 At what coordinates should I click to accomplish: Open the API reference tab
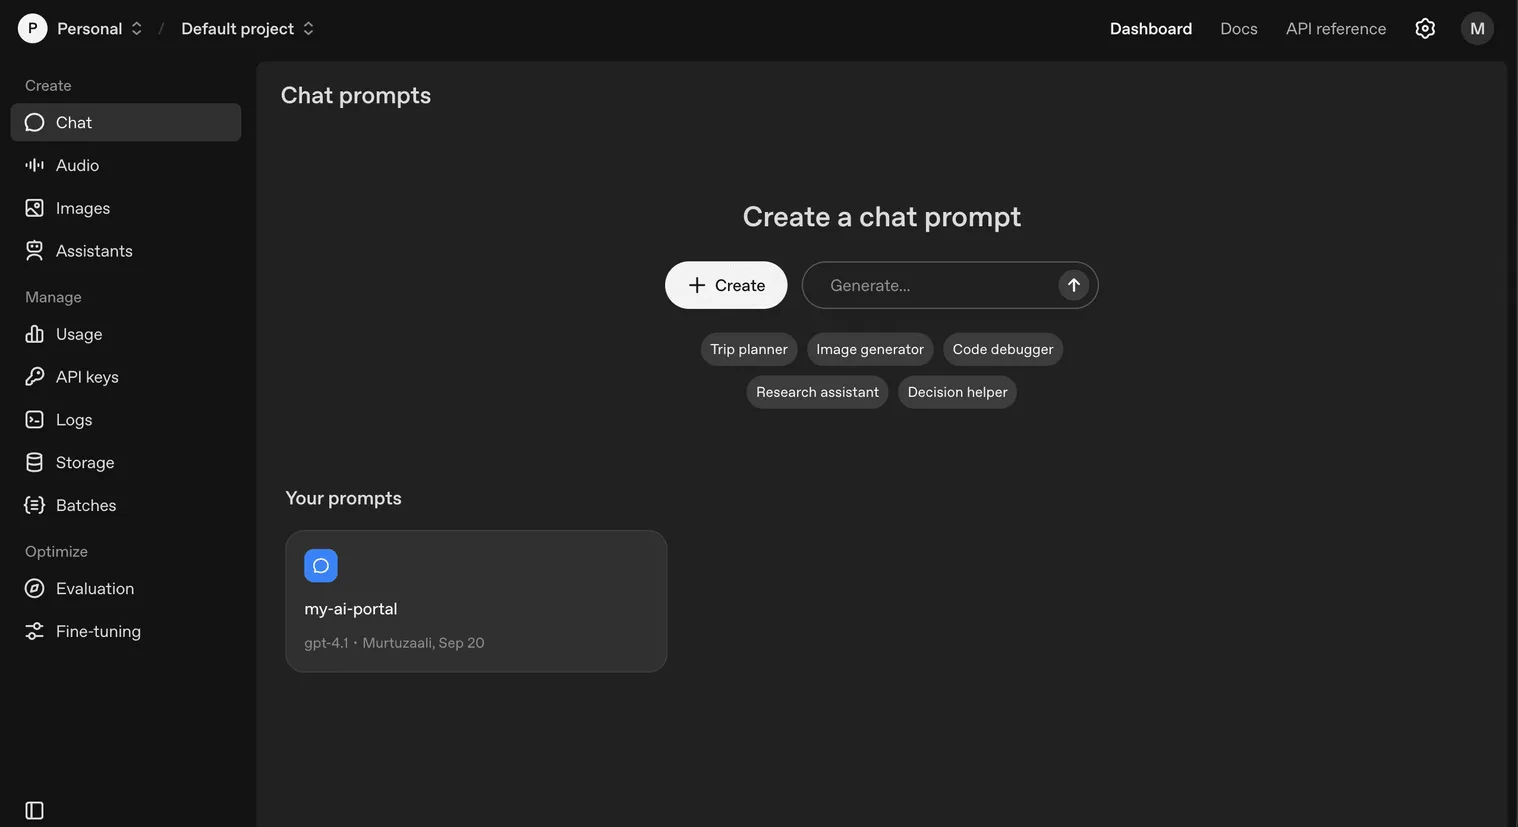pos(1335,29)
